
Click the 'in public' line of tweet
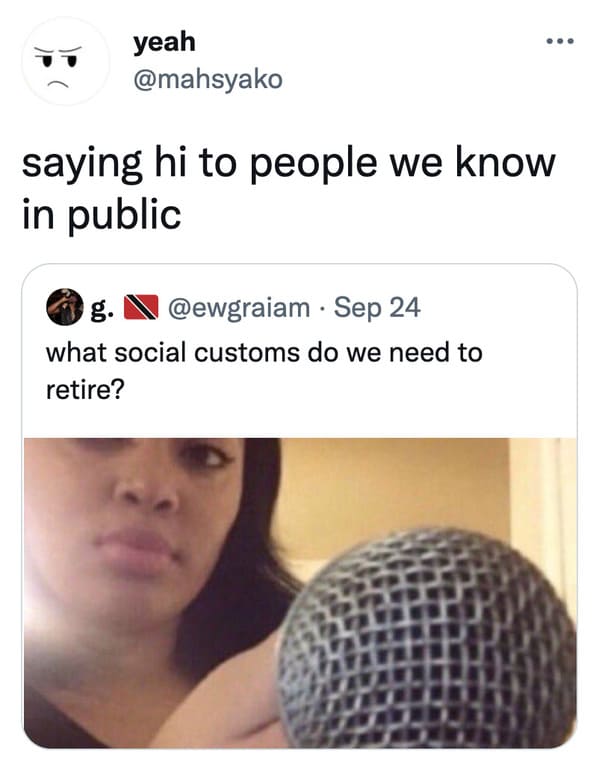pos(102,216)
